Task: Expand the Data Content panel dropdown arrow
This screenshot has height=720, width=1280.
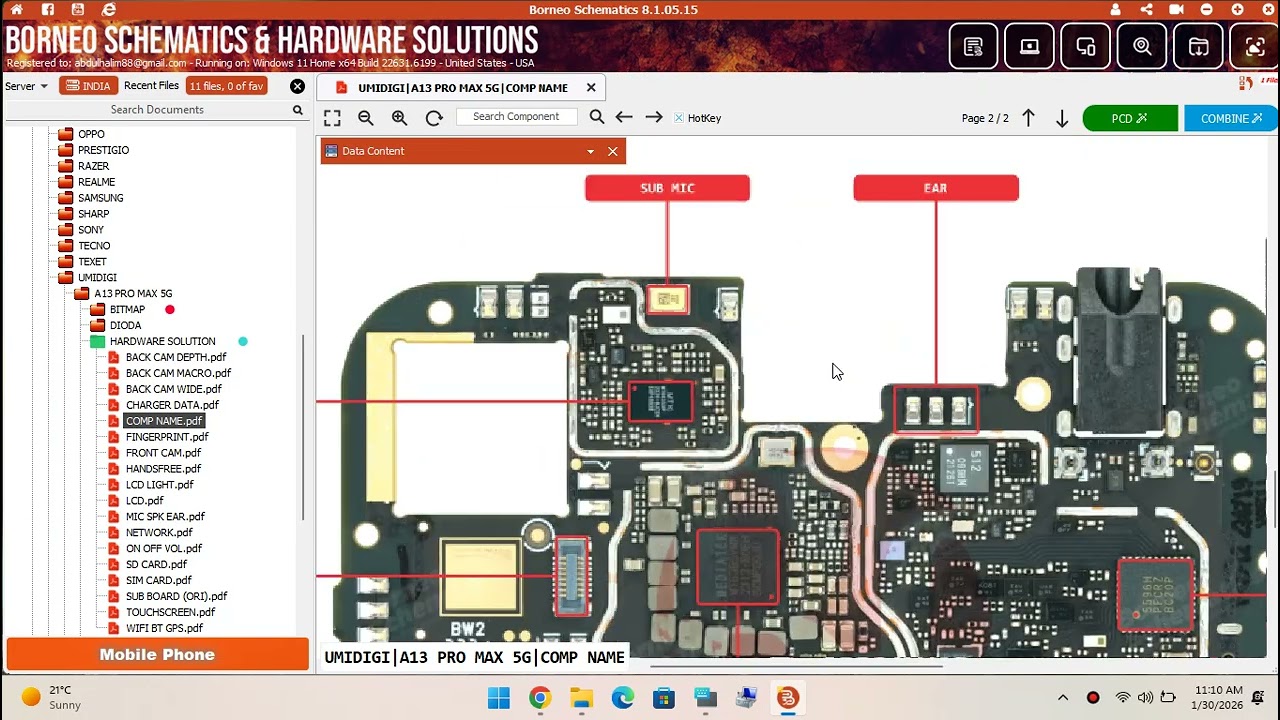Action: pos(590,151)
